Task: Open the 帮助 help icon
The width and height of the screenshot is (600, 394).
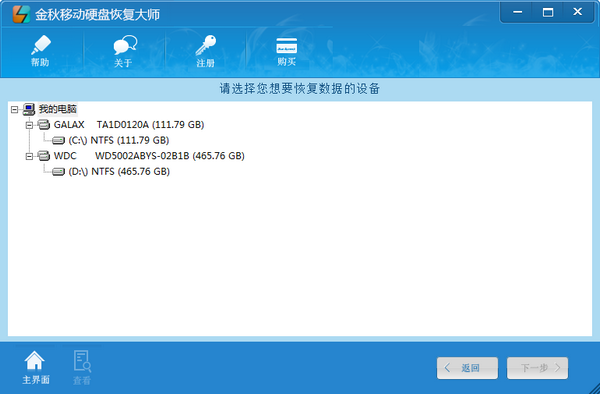Action: pos(41,45)
